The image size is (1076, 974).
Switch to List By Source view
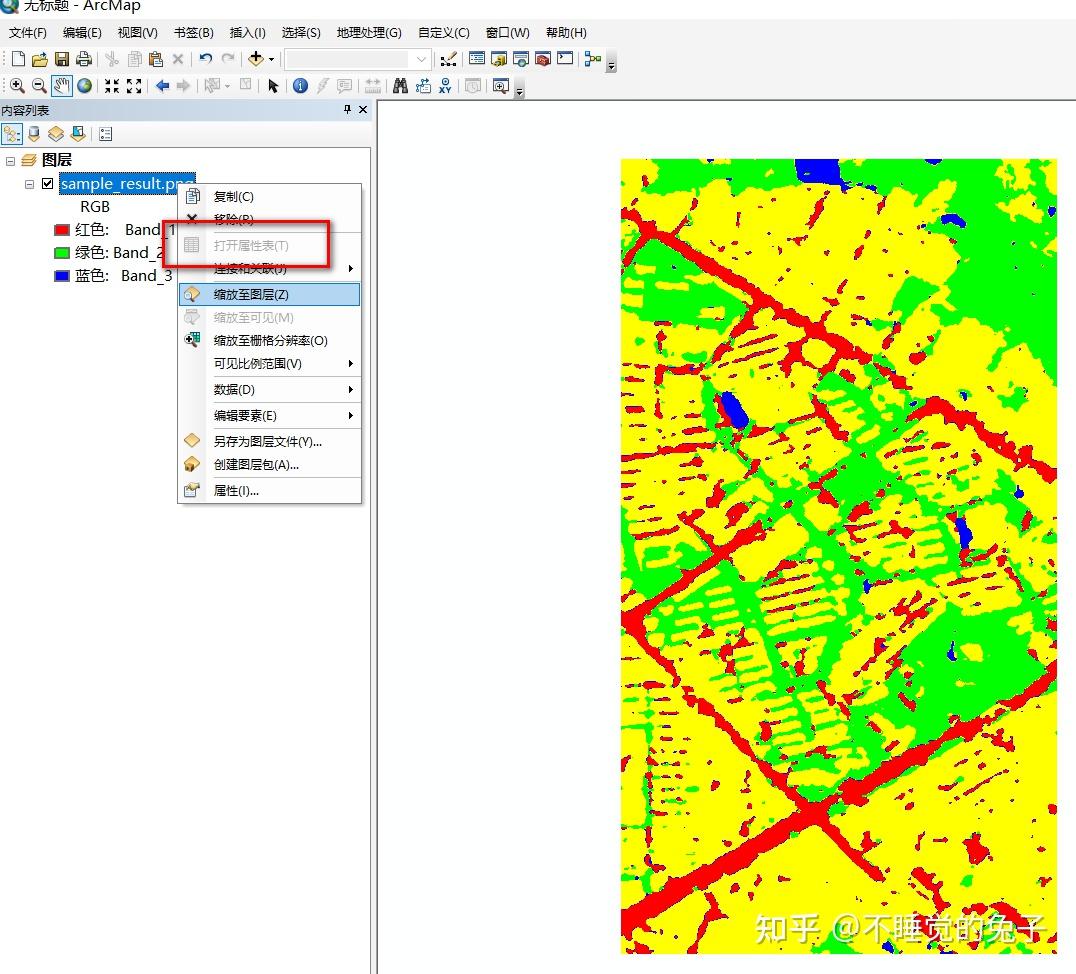tap(34, 134)
